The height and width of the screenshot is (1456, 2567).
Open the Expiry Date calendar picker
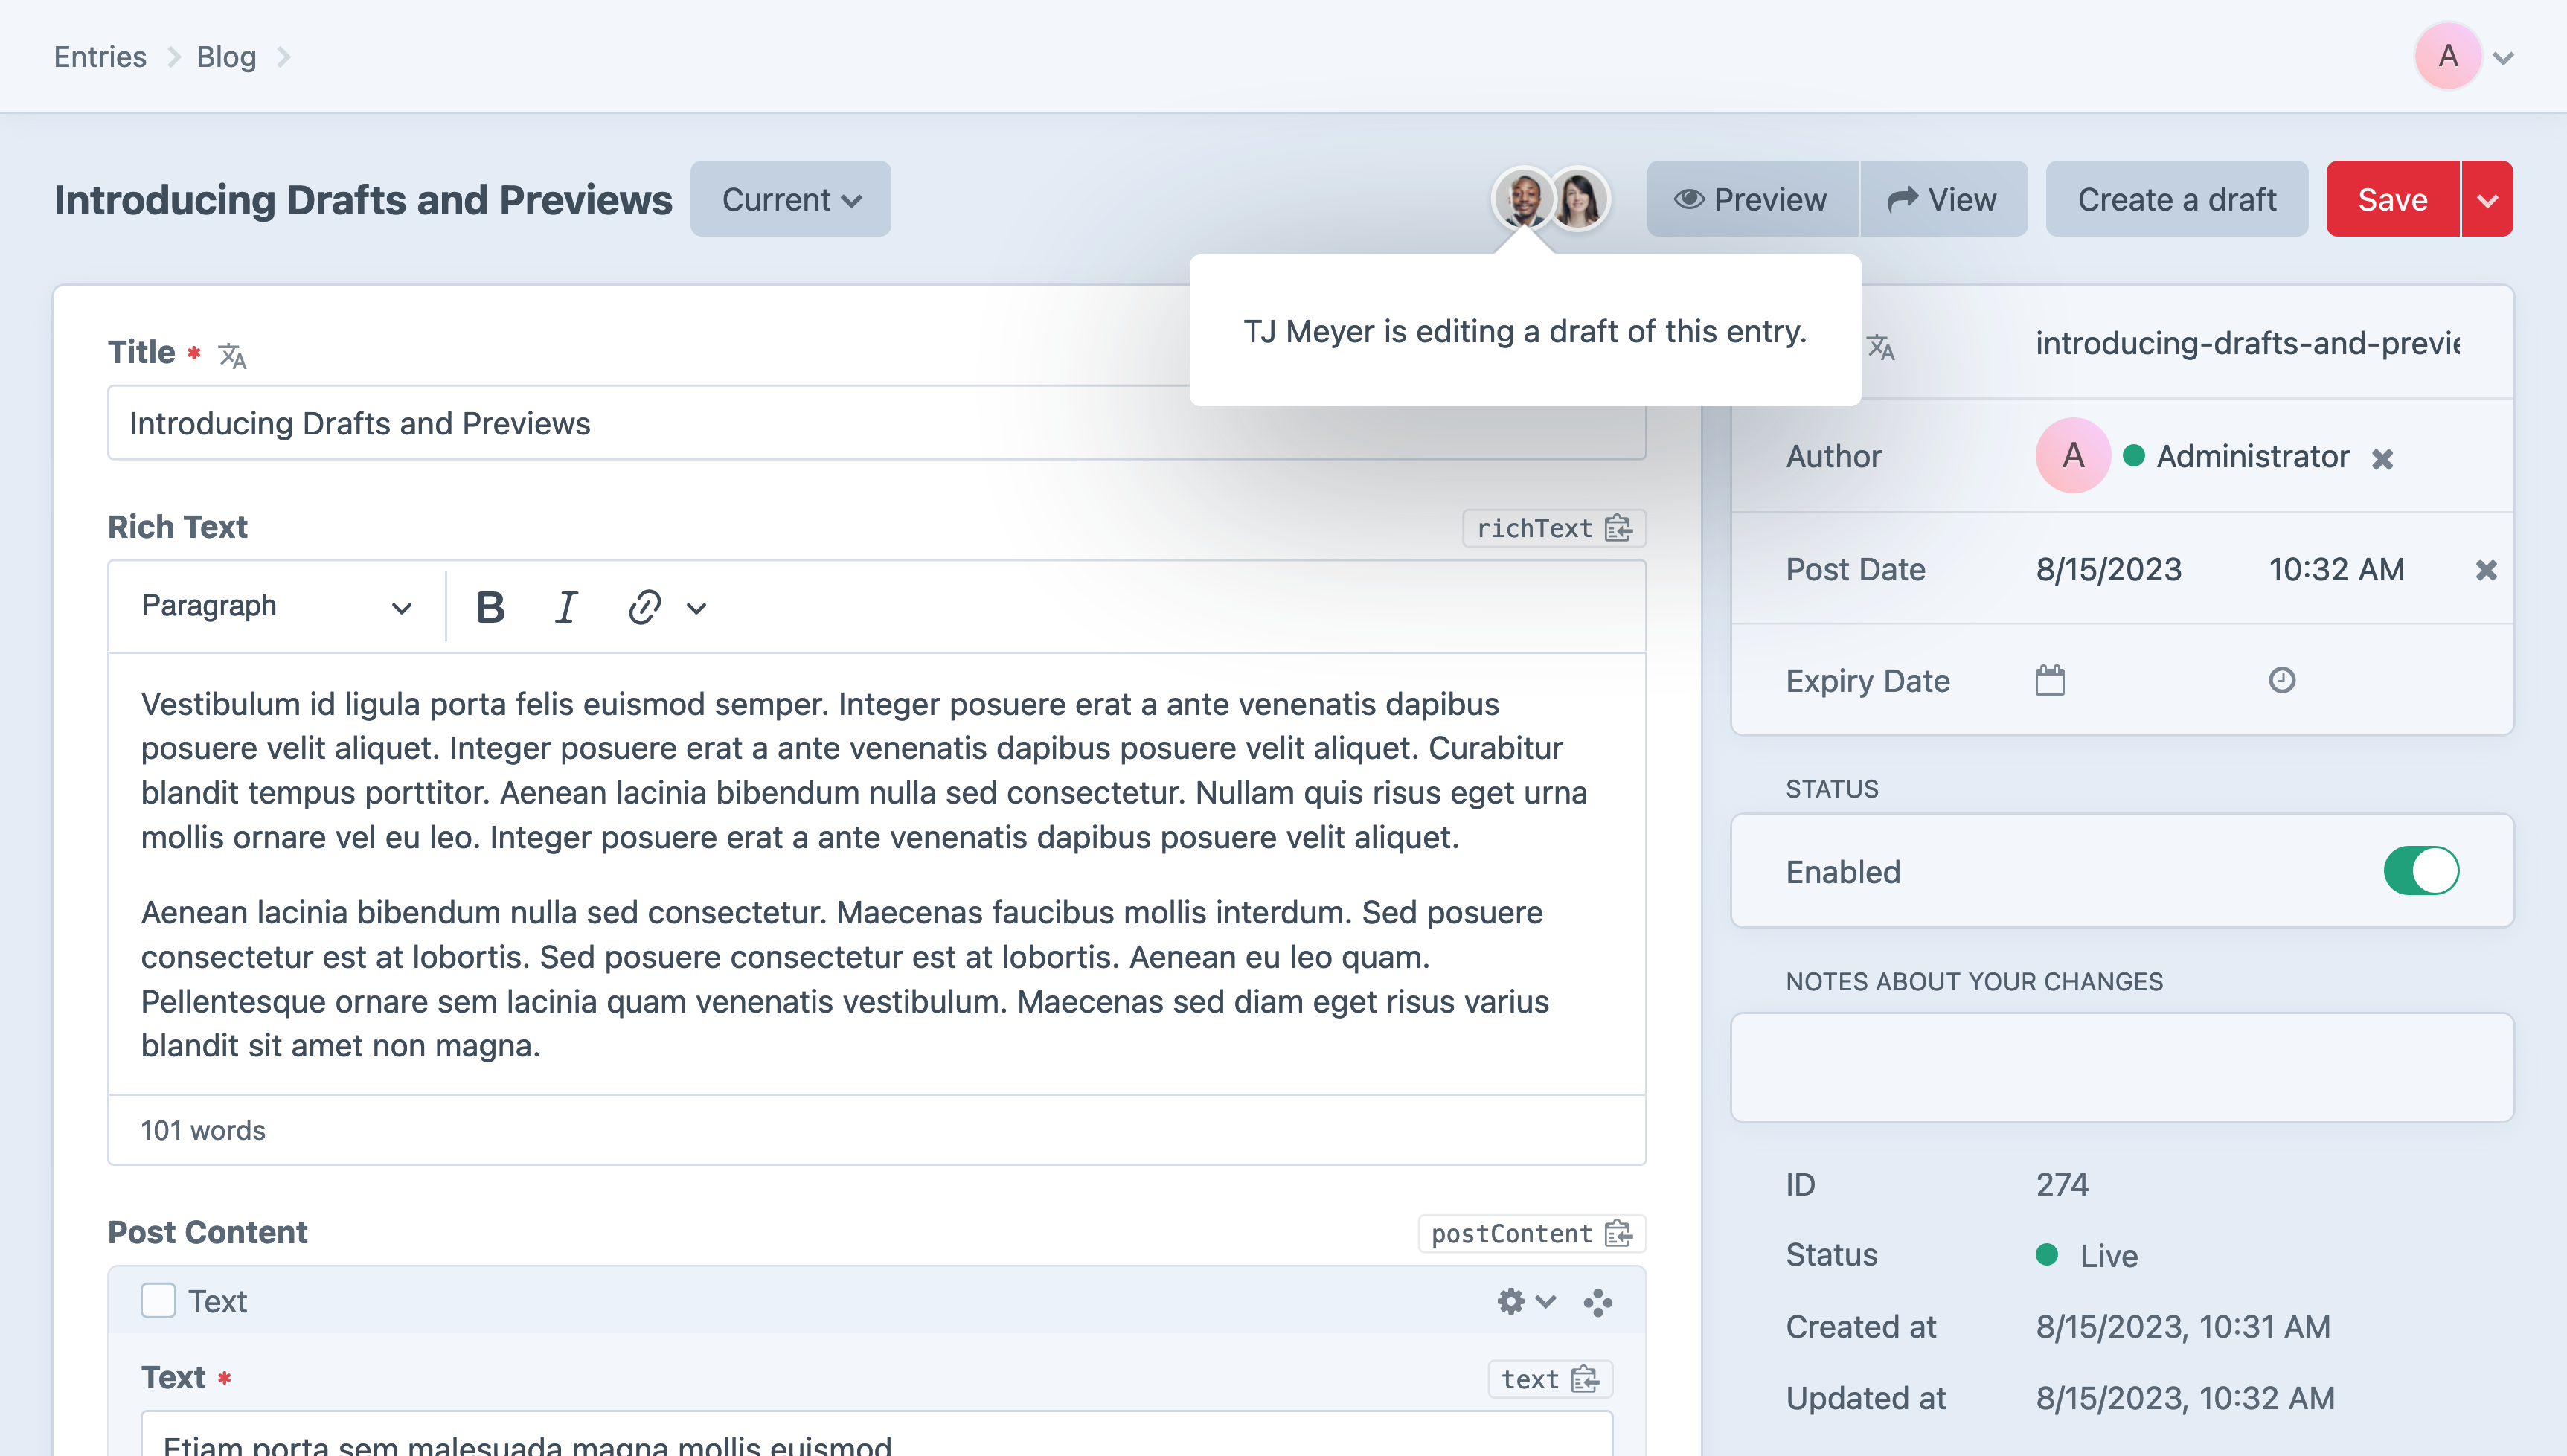coord(2049,680)
